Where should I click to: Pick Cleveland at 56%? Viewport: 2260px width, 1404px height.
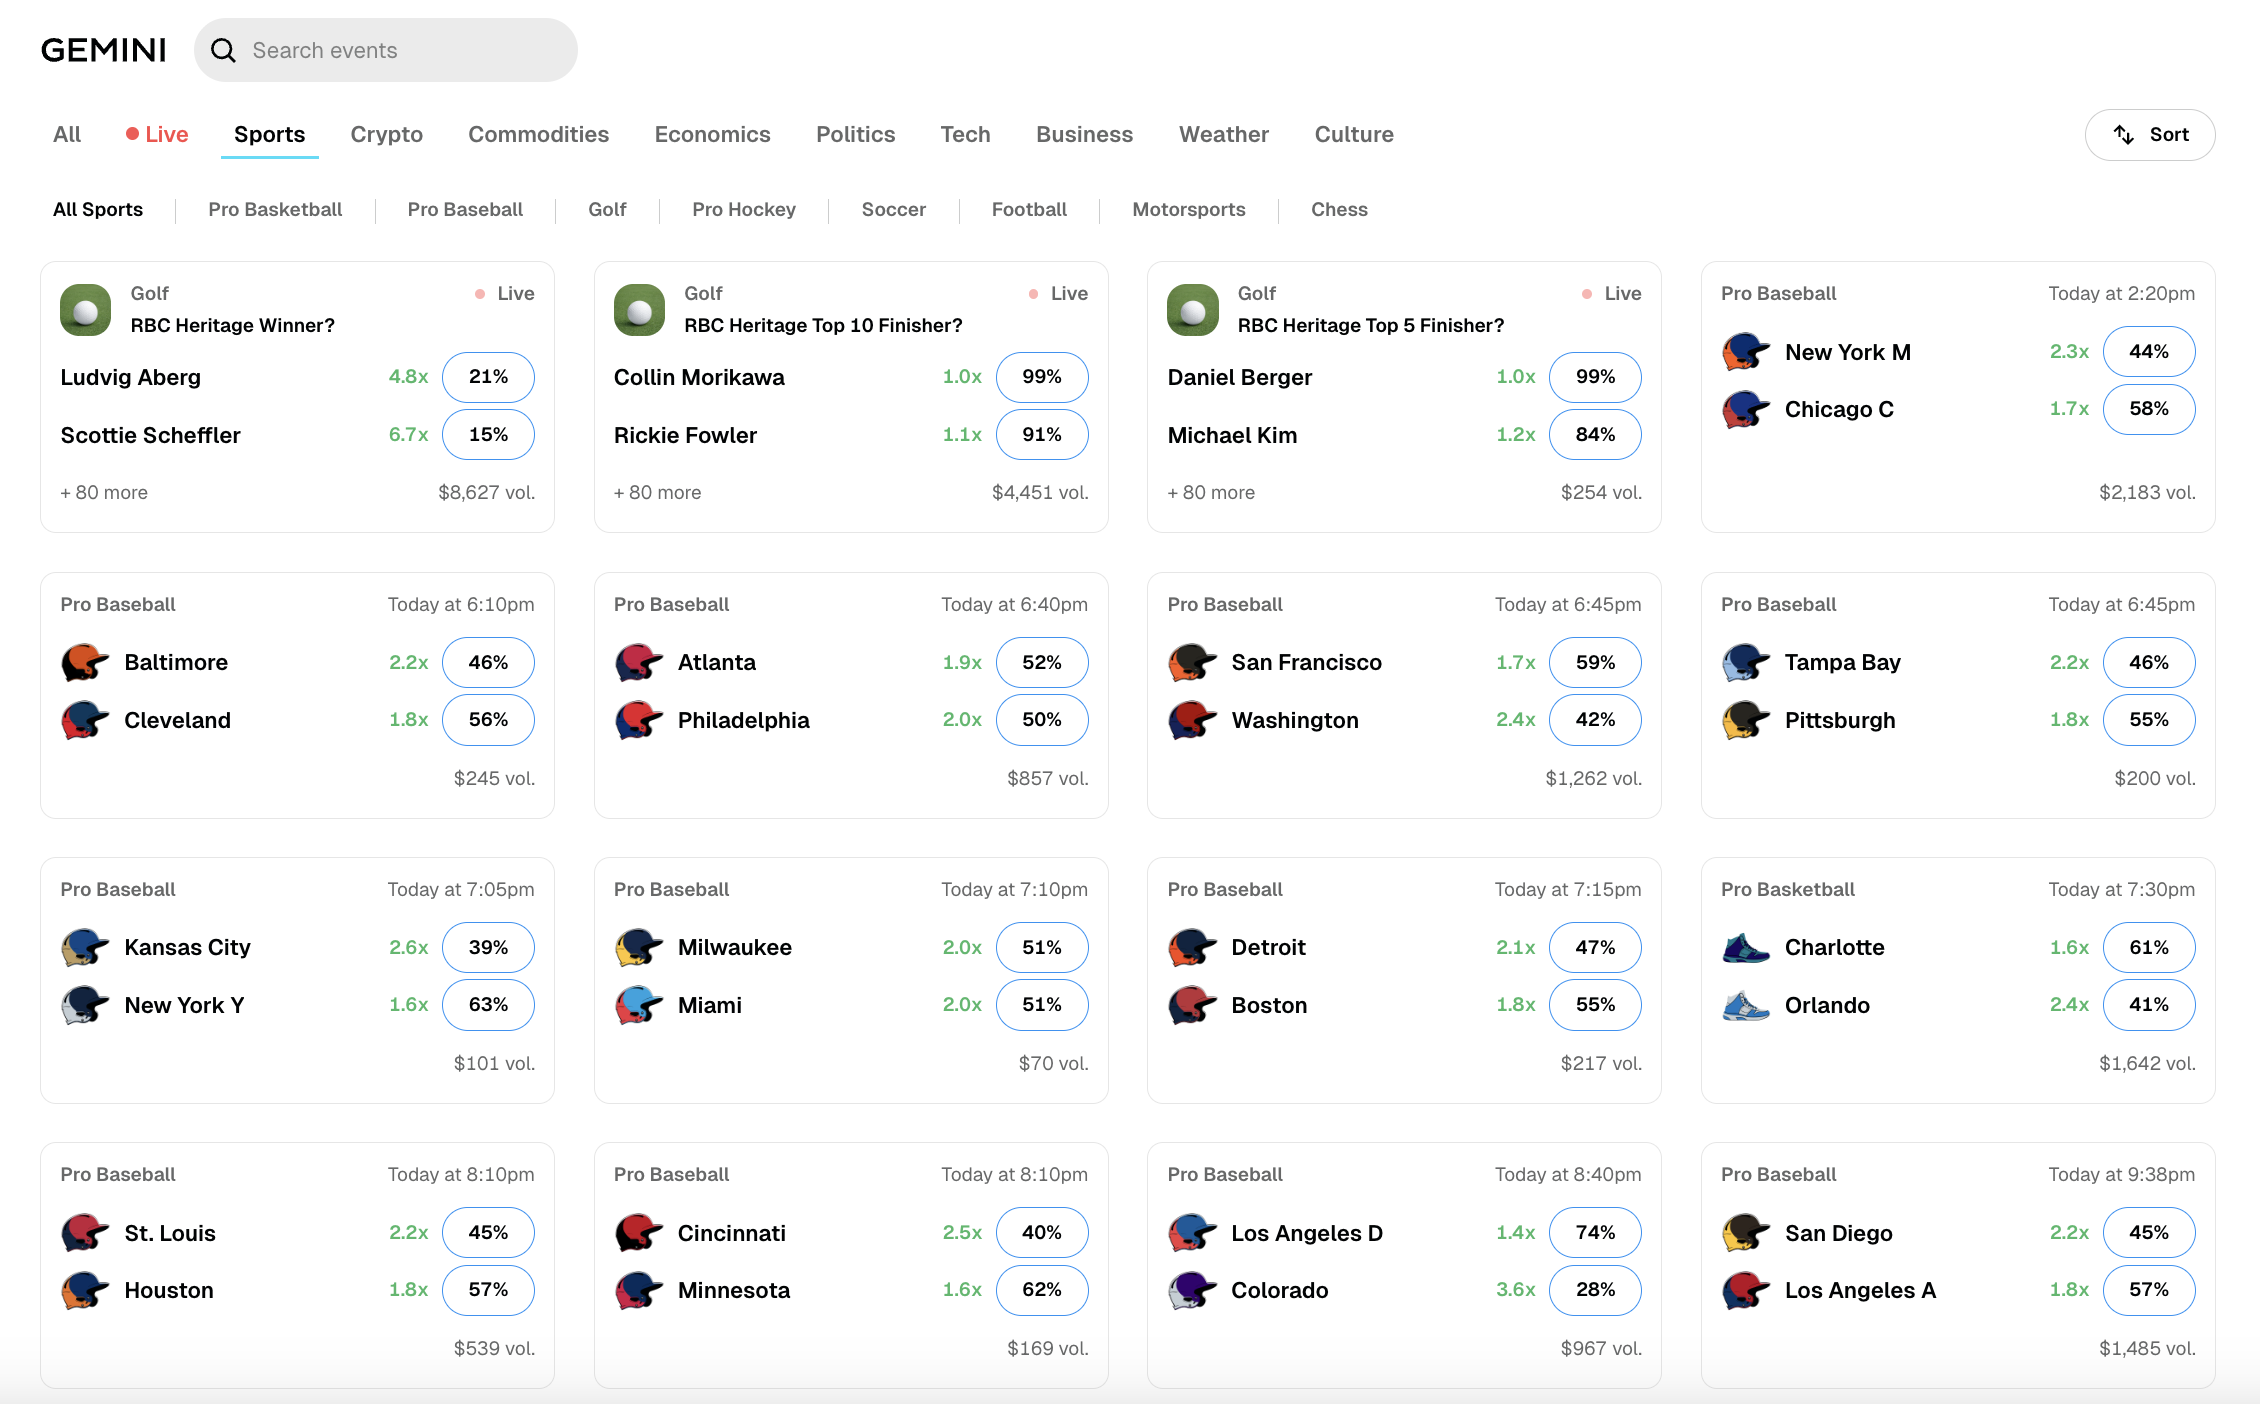click(488, 720)
